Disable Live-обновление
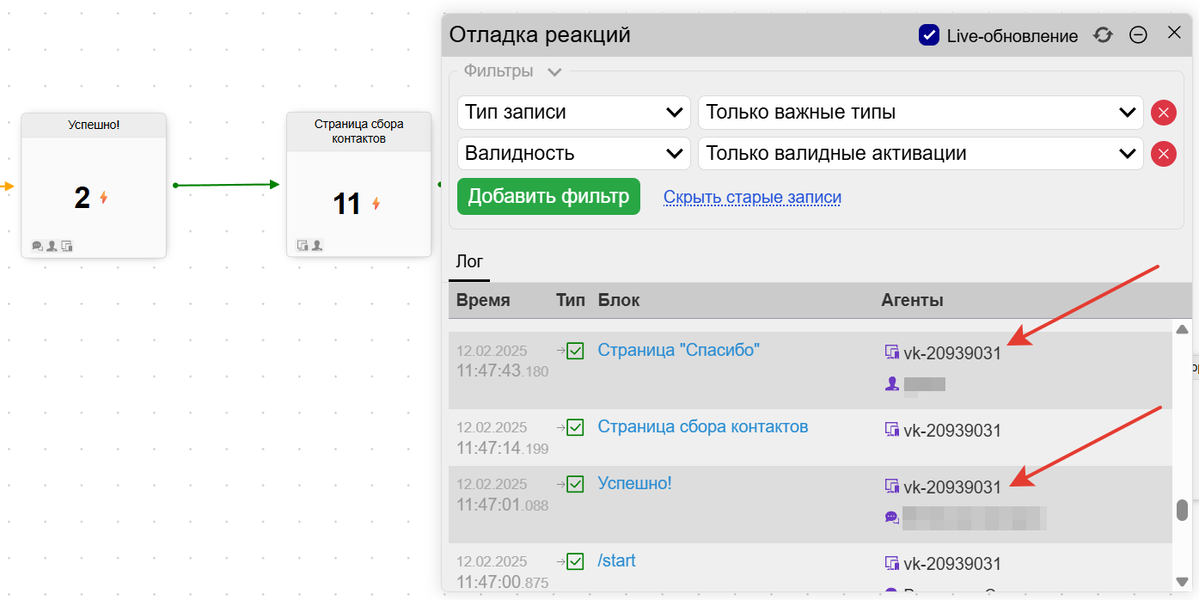 (928, 35)
